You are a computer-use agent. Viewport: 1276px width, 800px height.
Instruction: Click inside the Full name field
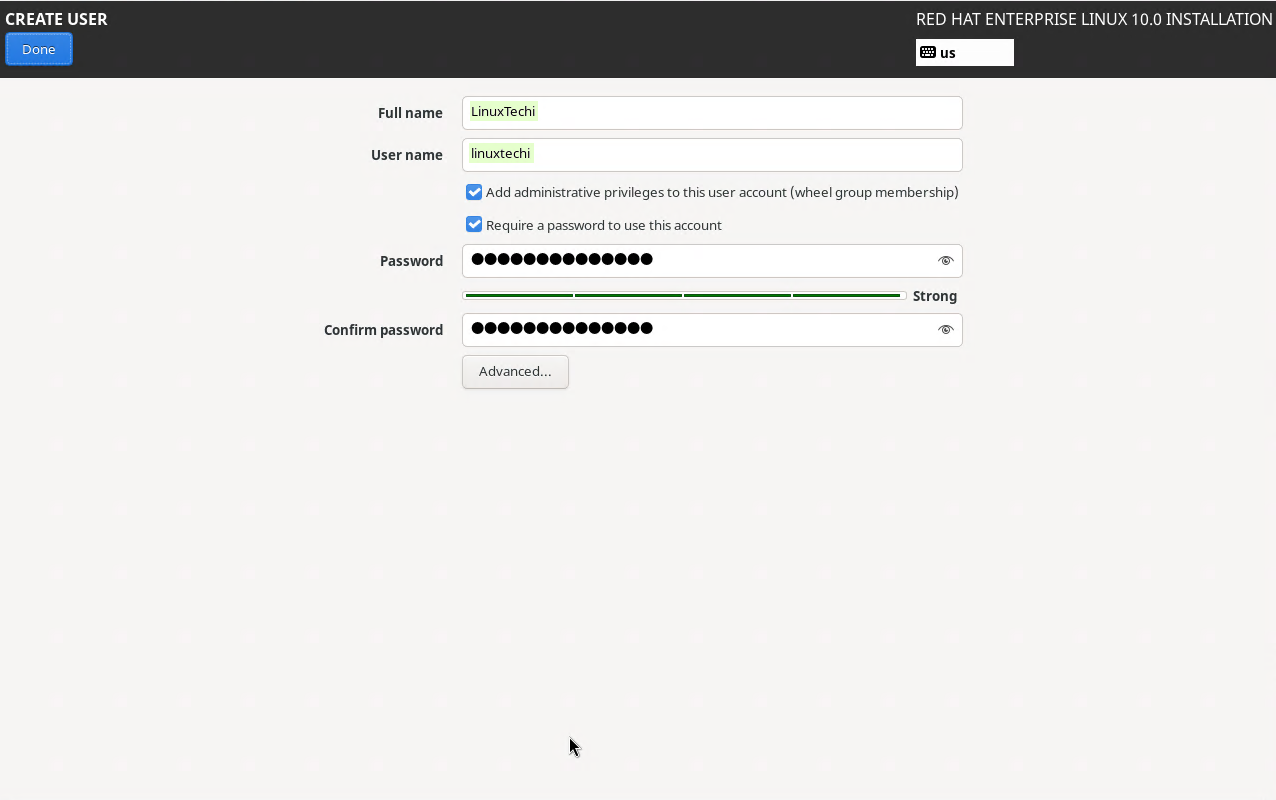coord(712,113)
